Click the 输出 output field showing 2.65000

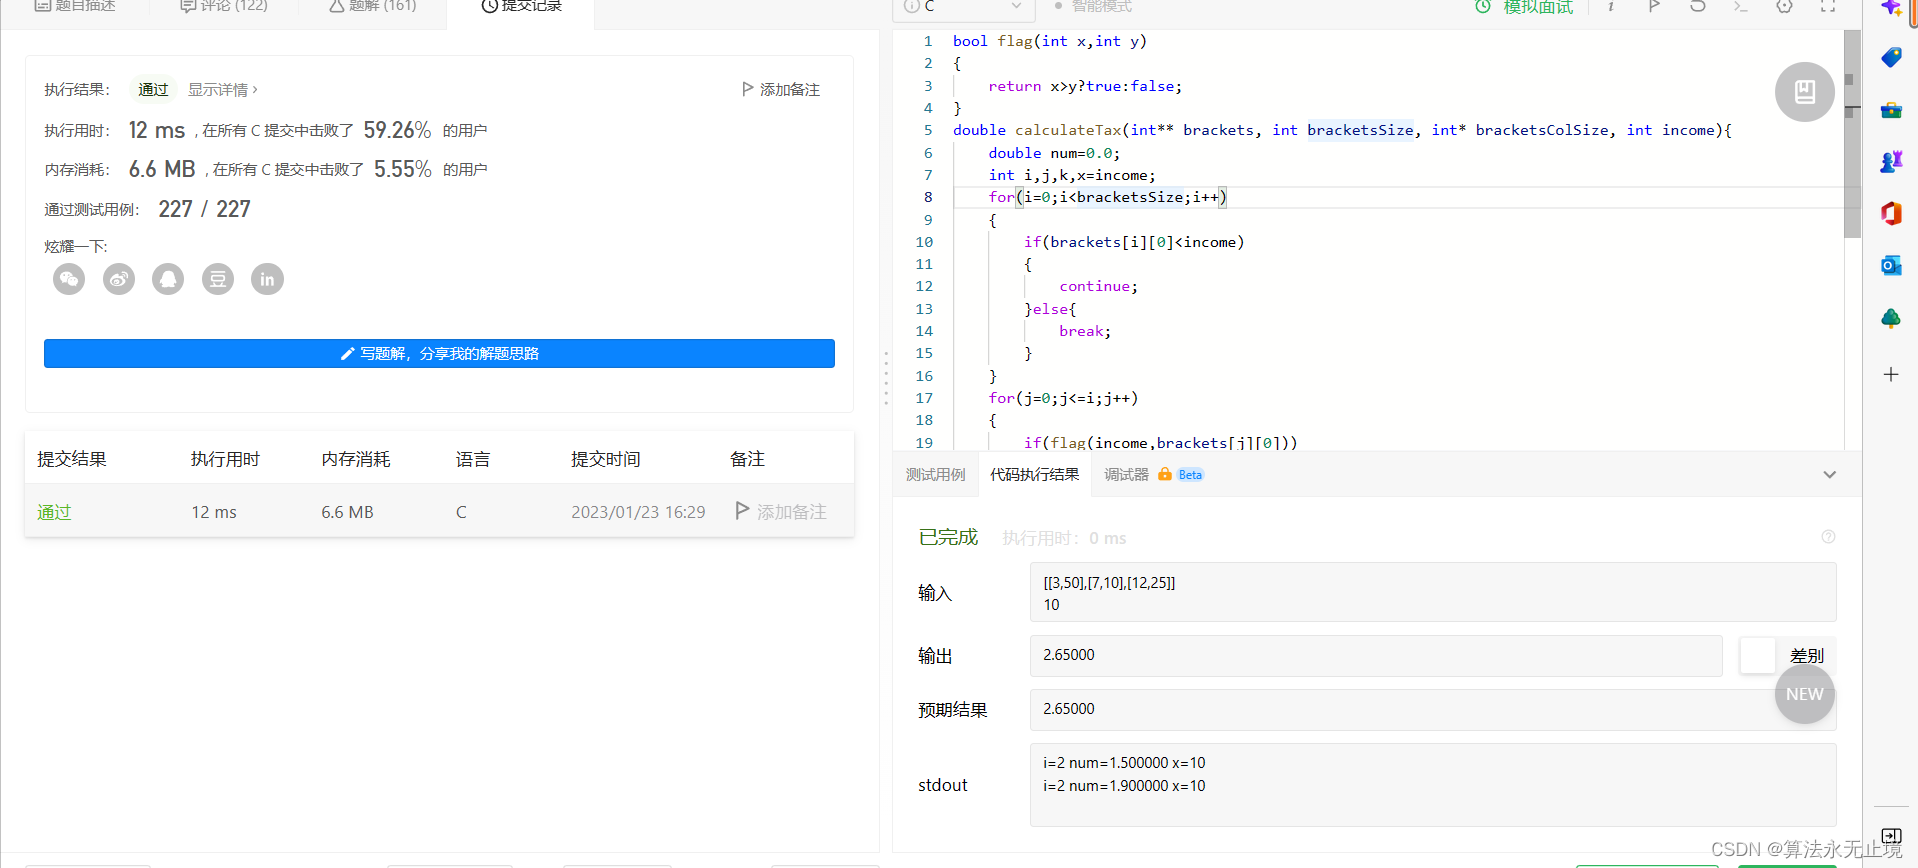click(x=1376, y=655)
